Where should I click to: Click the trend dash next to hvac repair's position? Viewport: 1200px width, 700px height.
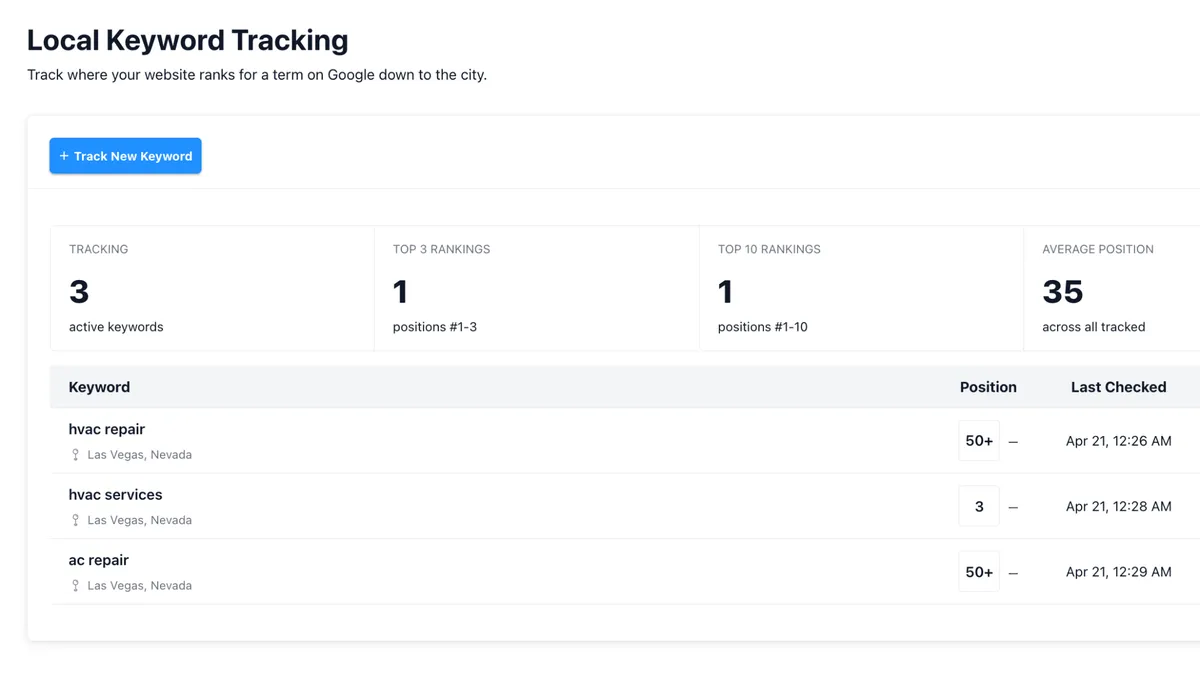click(x=1013, y=440)
